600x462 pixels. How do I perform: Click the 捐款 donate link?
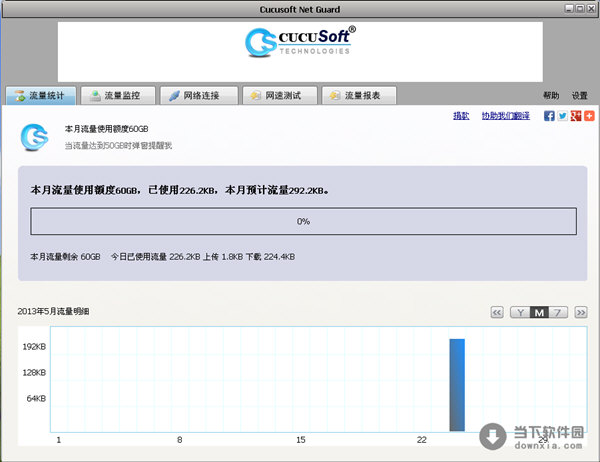click(x=461, y=116)
